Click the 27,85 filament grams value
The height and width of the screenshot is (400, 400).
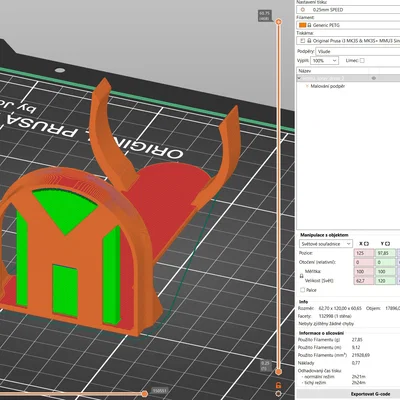357,340
